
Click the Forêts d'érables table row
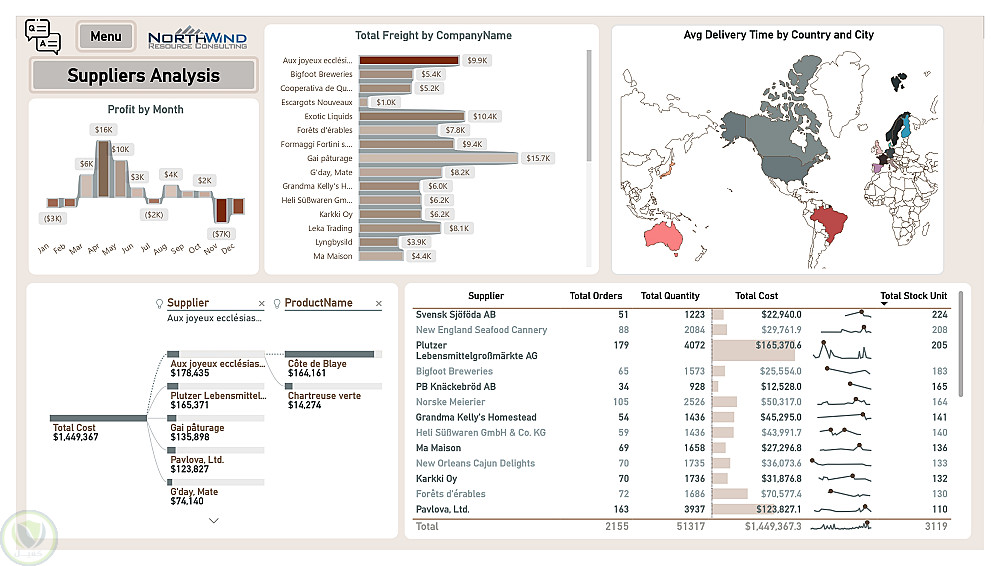pyautogui.click(x=681, y=494)
